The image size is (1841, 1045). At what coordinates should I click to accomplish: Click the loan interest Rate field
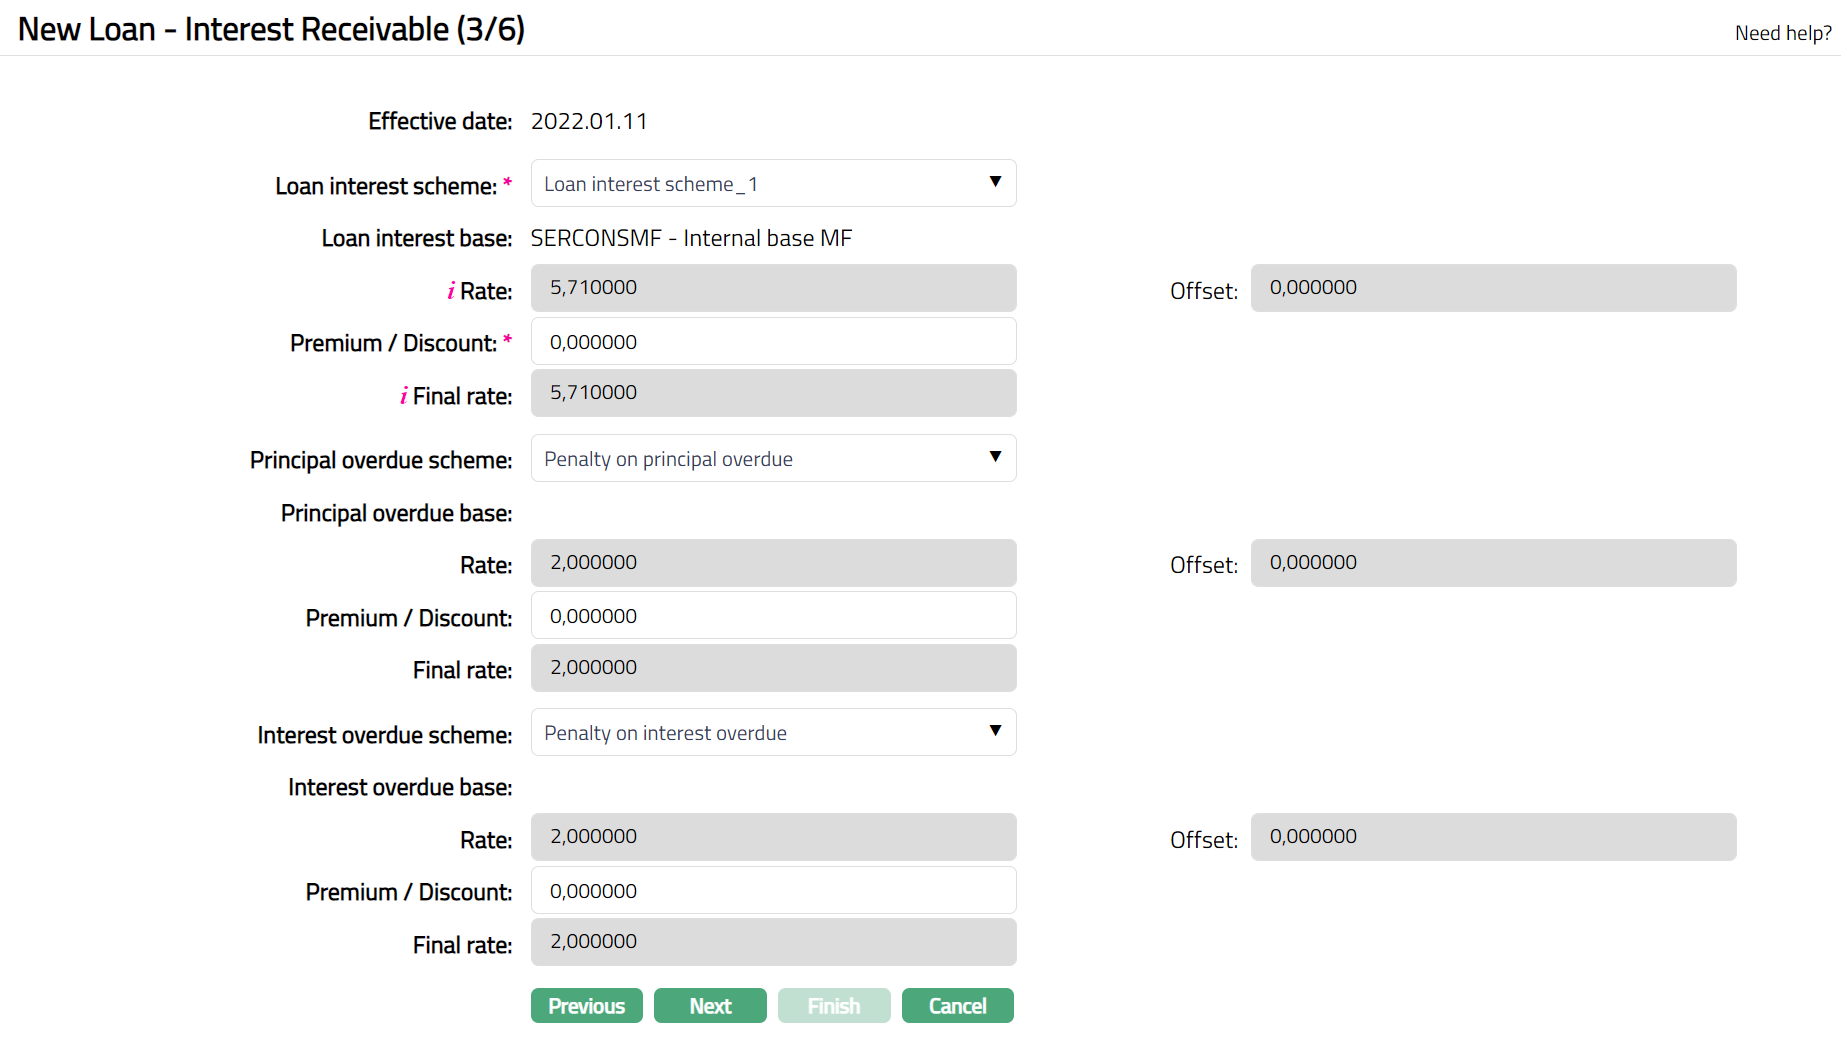773,288
